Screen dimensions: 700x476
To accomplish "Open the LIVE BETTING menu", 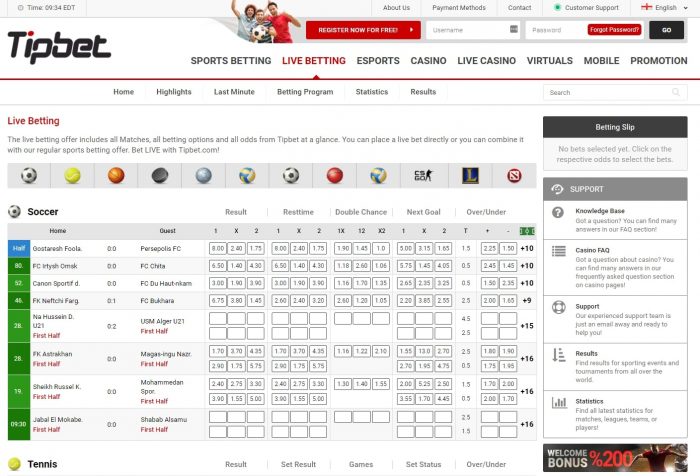I will 314,61.
